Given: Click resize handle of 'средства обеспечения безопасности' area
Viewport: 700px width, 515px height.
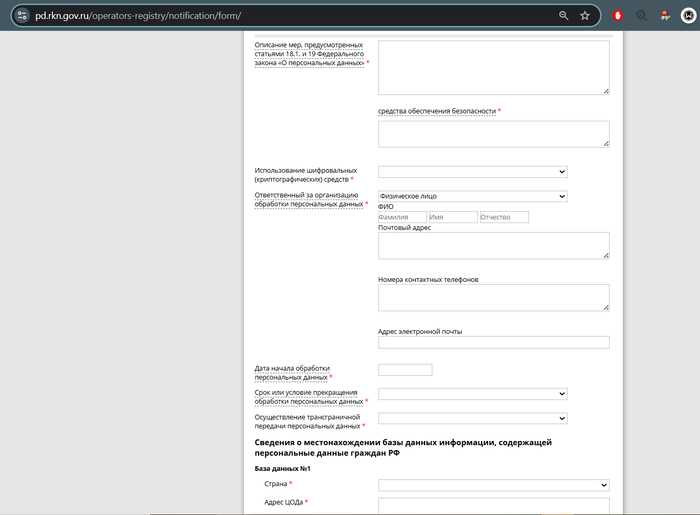Looking at the screenshot, I should pos(606,144).
